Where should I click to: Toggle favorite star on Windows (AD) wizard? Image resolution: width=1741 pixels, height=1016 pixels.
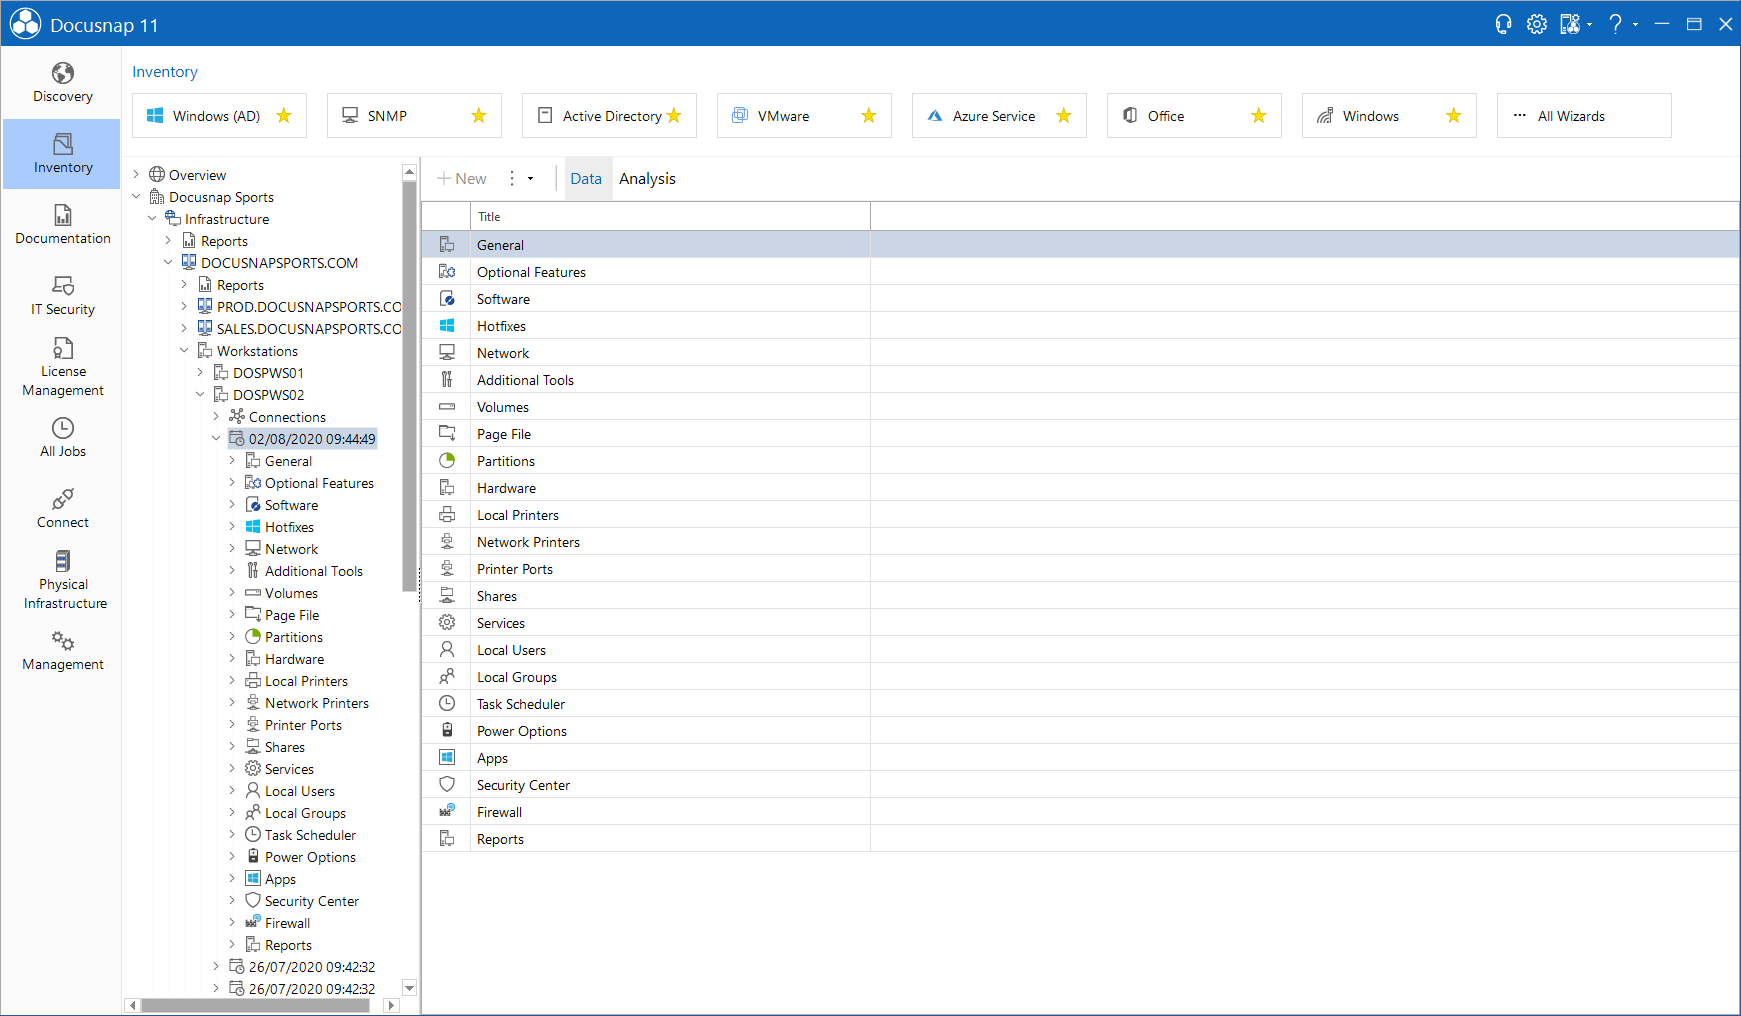284,116
